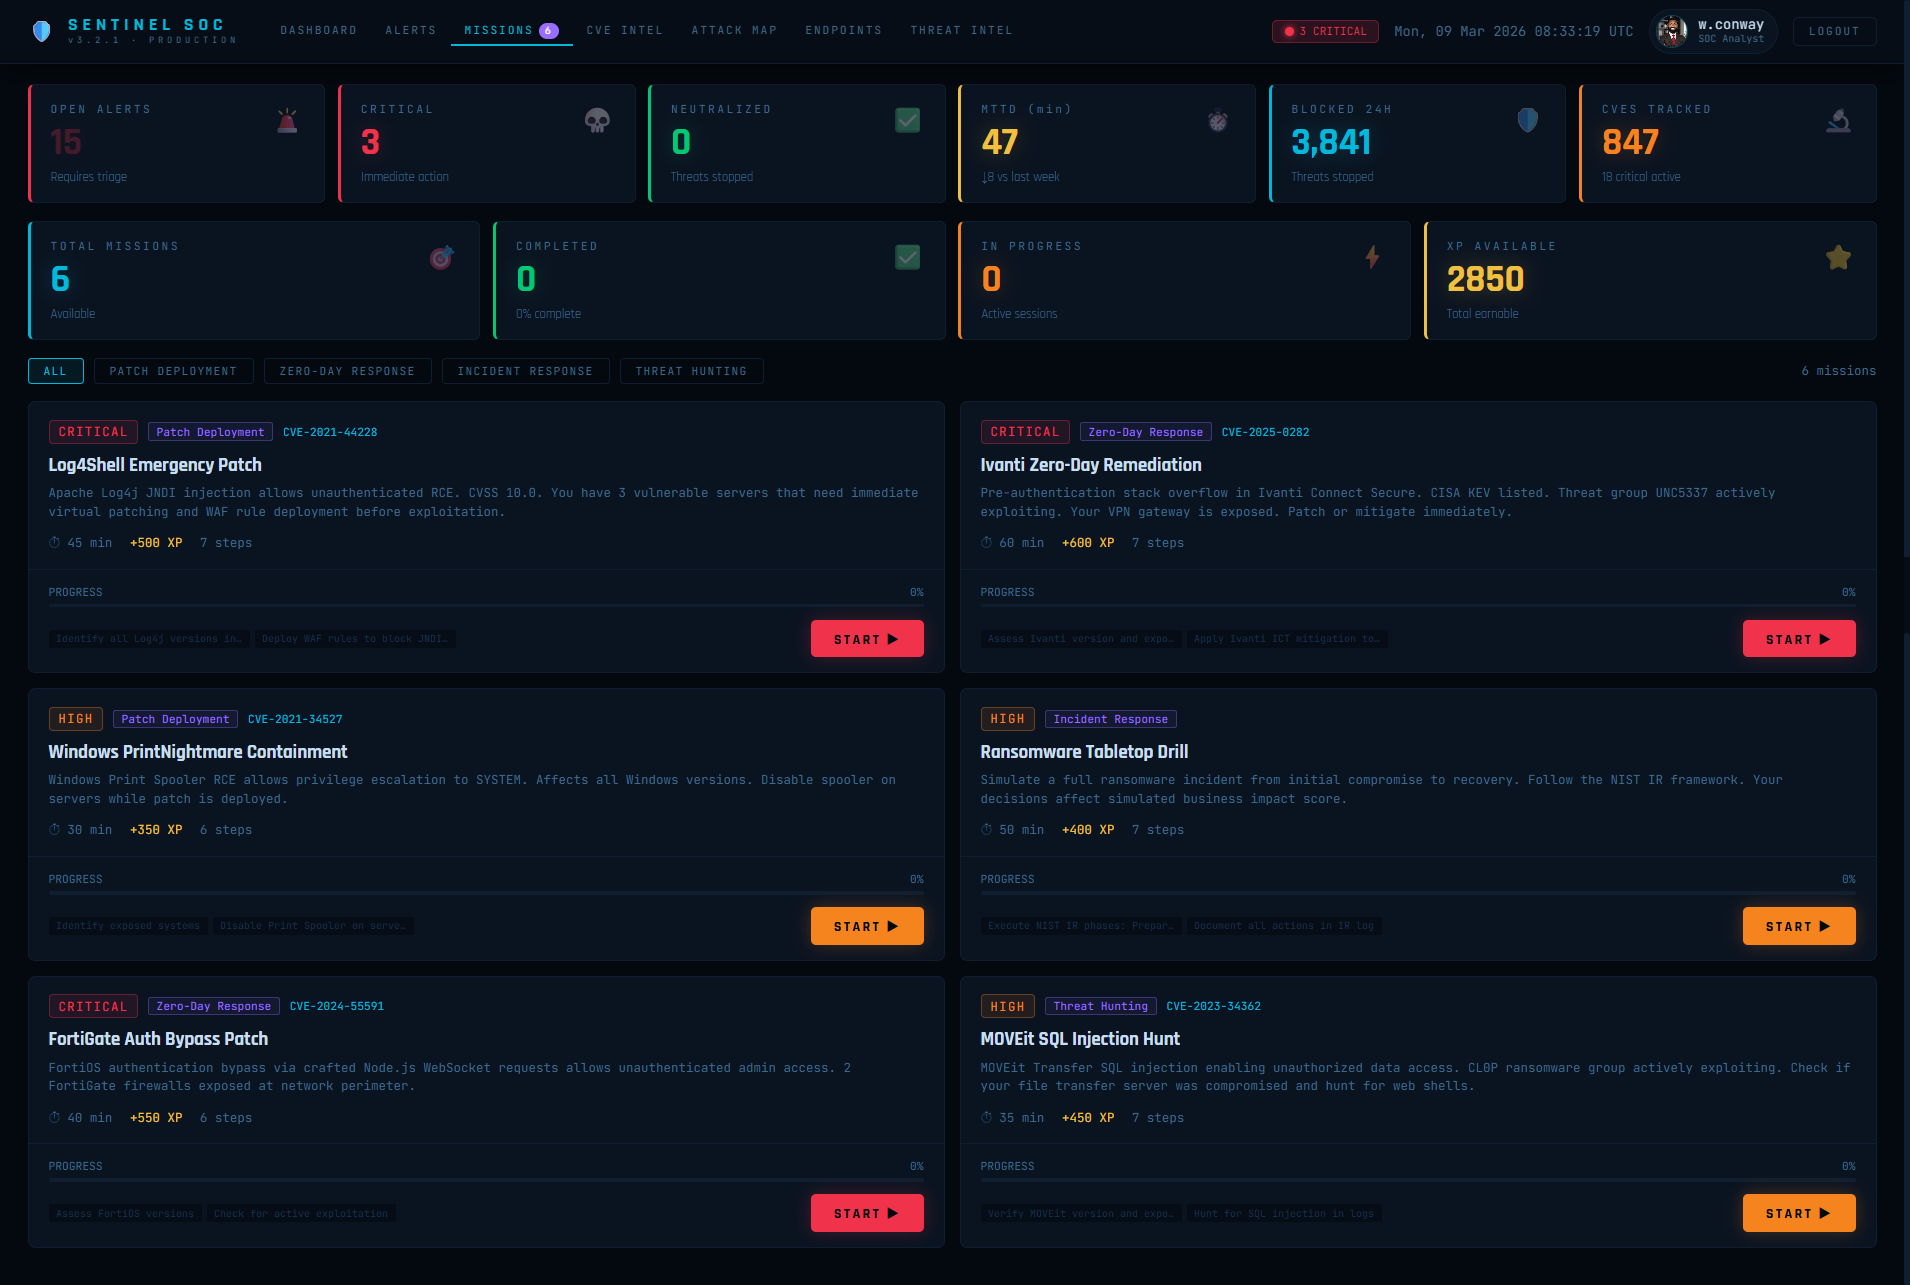1910x1285 pixels.
Task: Click Log4Shell Emergency Patch title
Action: (x=155, y=465)
